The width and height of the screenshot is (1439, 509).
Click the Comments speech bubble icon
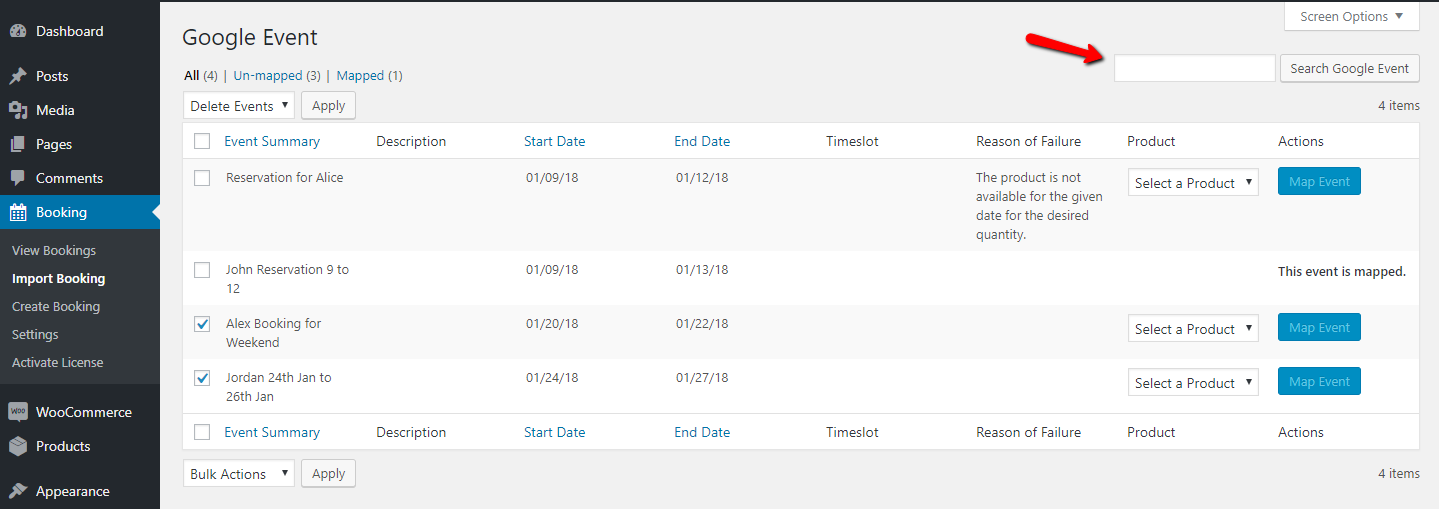click(18, 178)
